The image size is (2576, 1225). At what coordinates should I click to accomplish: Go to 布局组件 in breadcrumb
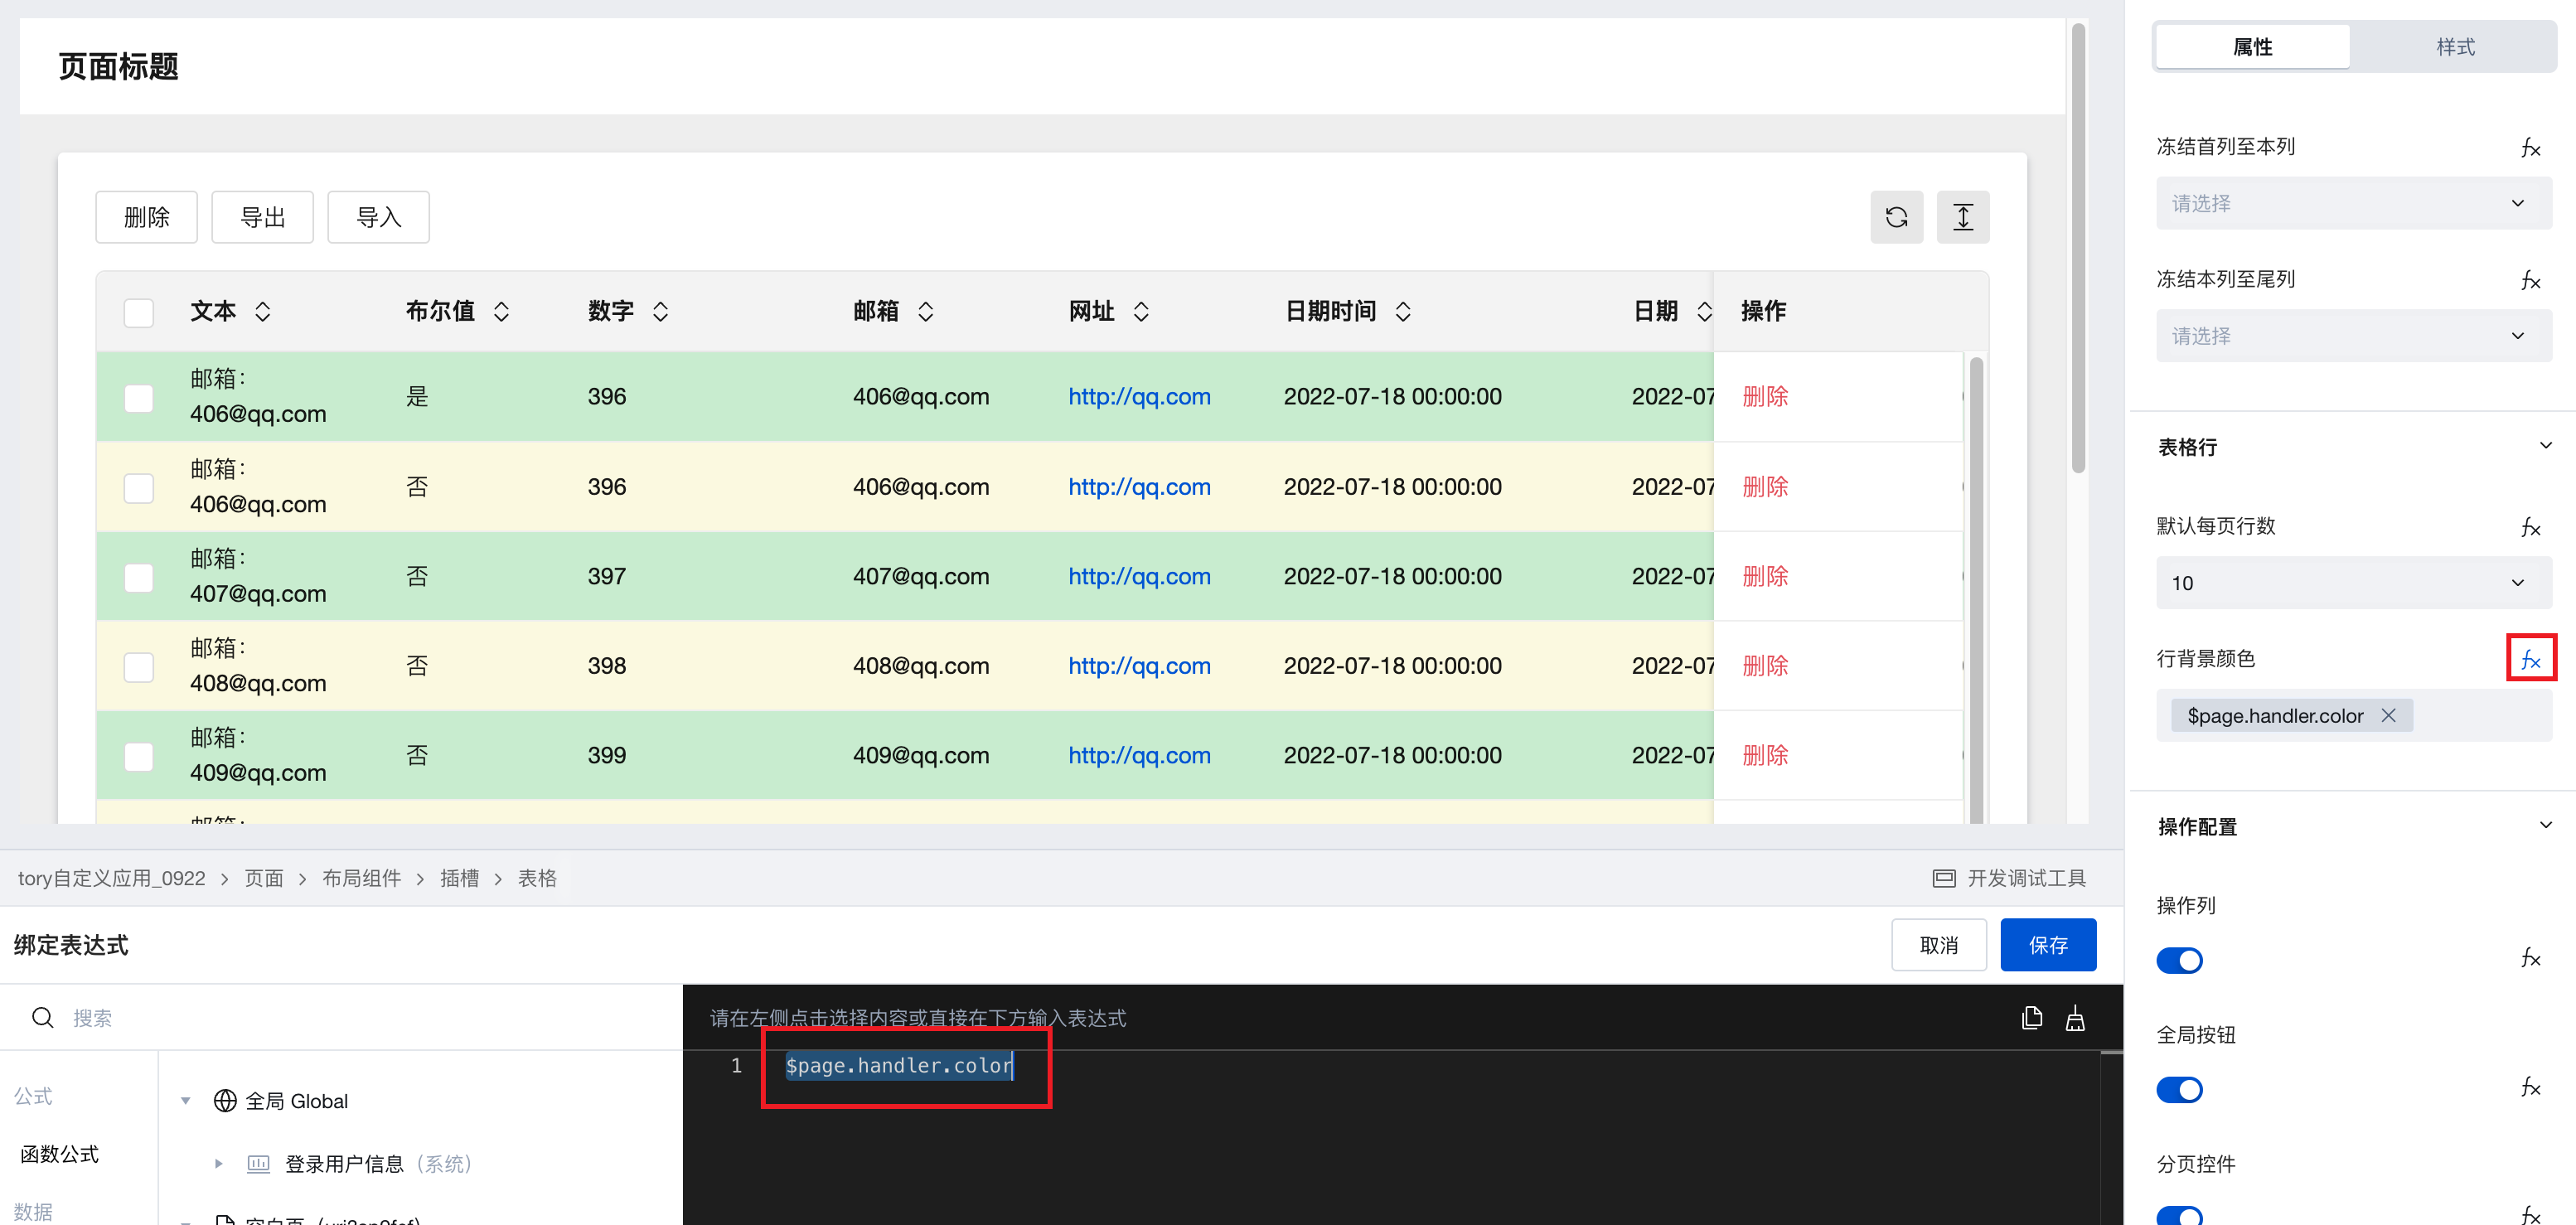(x=361, y=879)
